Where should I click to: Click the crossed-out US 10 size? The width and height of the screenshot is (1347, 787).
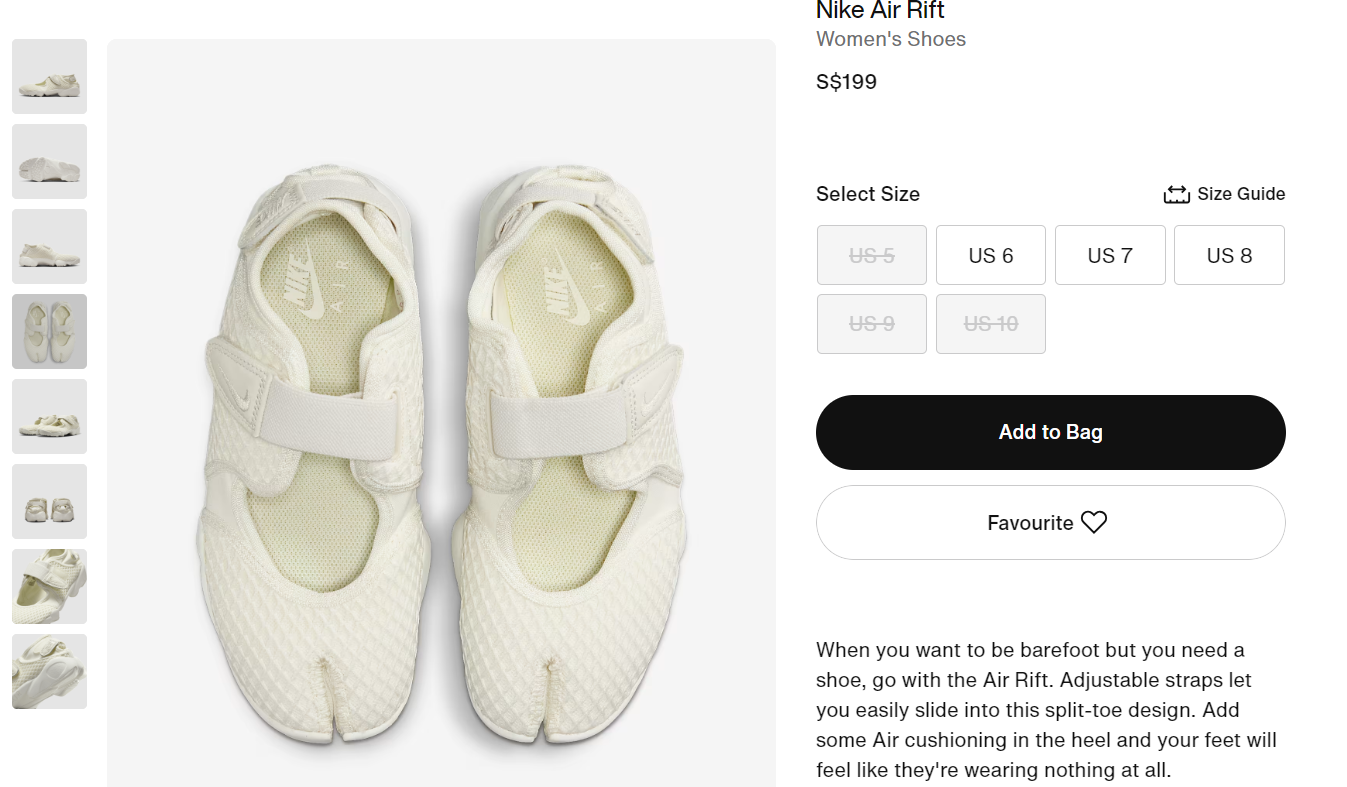pyautogui.click(x=990, y=324)
